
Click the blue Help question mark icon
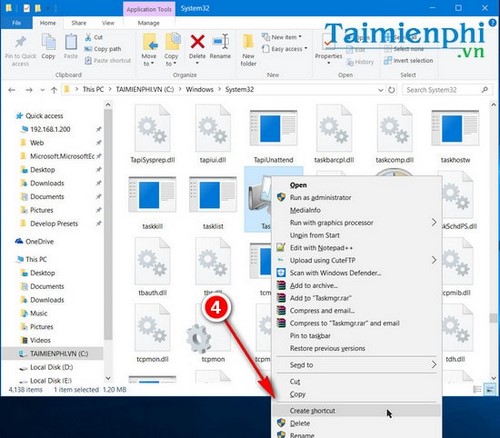[x=492, y=23]
